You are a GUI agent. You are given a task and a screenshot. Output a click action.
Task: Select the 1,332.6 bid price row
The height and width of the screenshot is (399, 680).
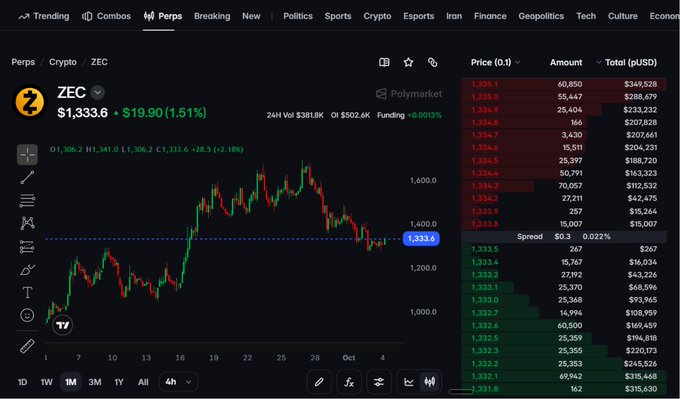pyautogui.click(x=564, y=325)
